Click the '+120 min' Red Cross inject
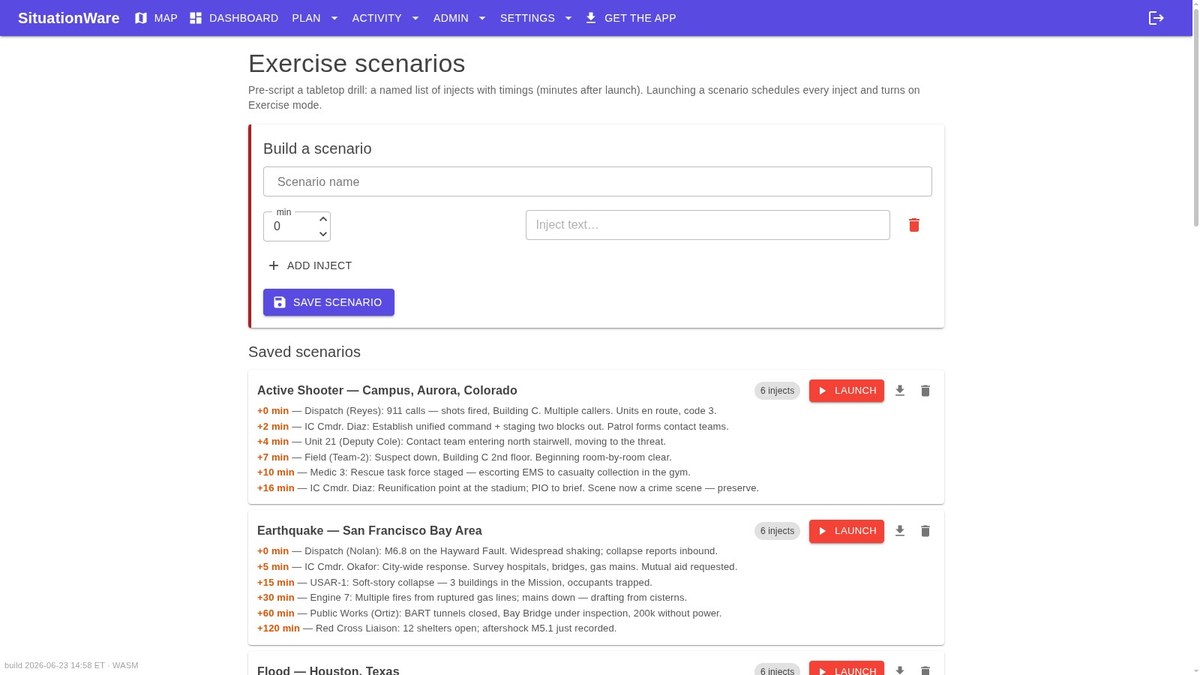 (437, 629)
